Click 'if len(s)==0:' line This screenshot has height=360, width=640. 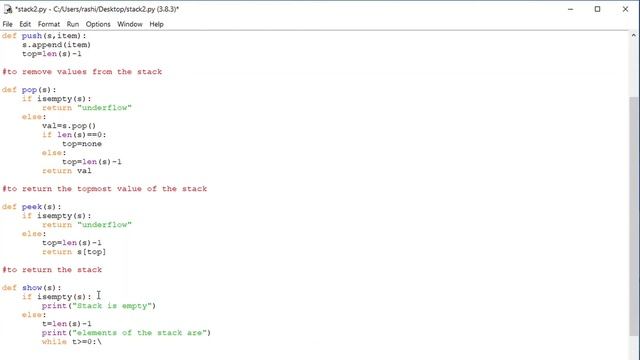coord(74,135)
